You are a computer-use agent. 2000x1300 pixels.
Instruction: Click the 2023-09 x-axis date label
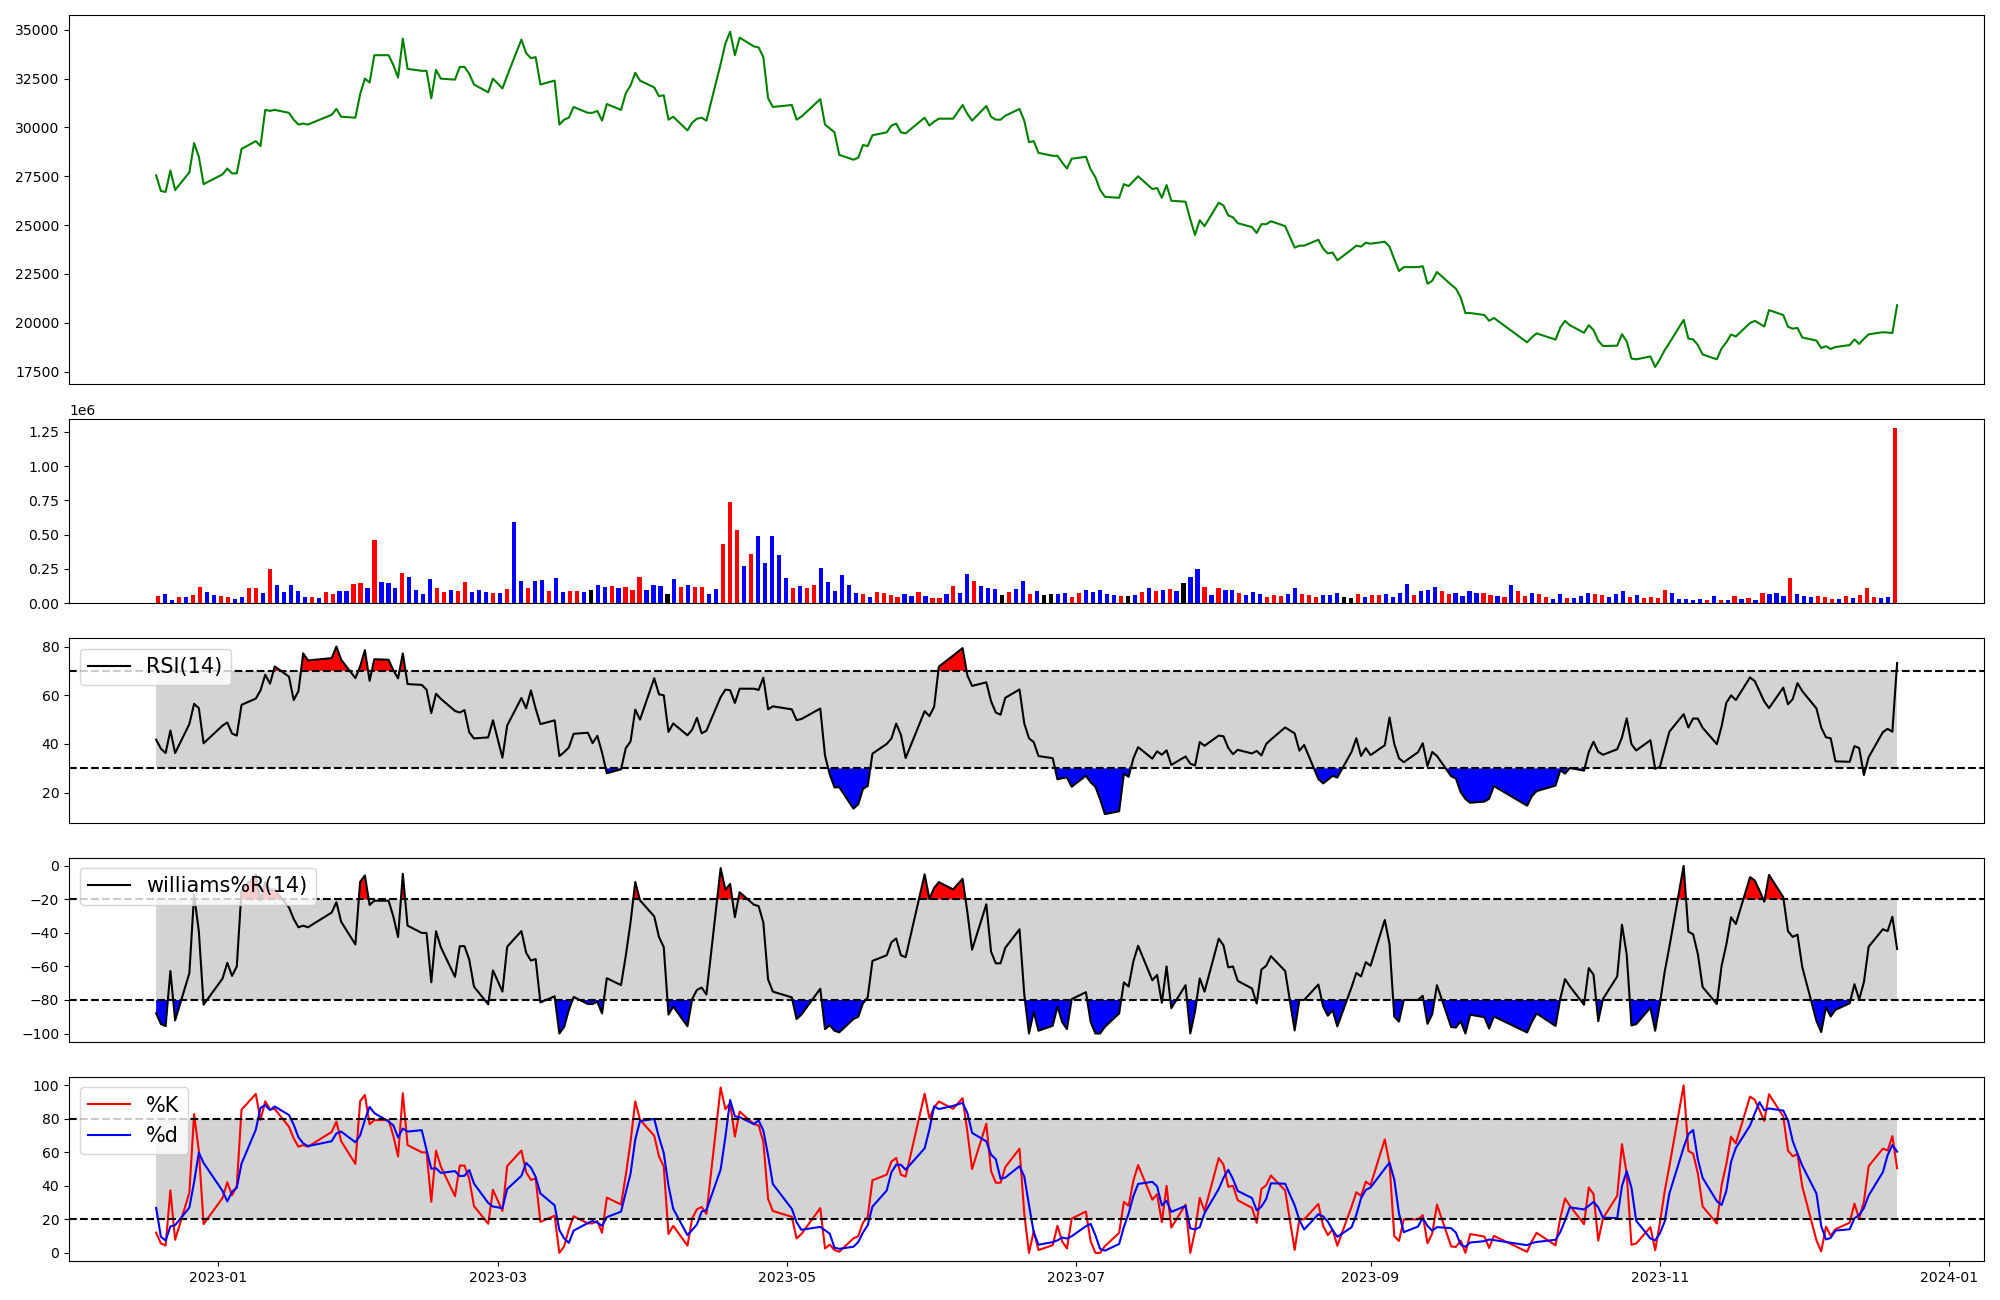(x=1370, y=1277)
